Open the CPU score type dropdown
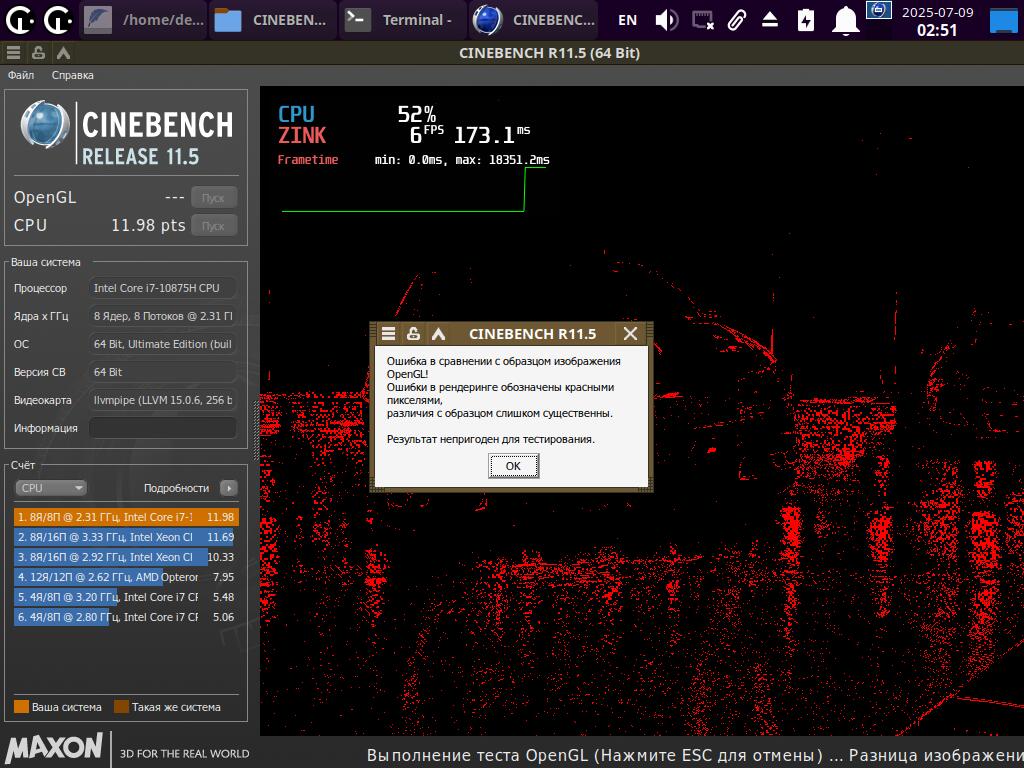This screenshot has width=1024, height=768. pos(51,488)
